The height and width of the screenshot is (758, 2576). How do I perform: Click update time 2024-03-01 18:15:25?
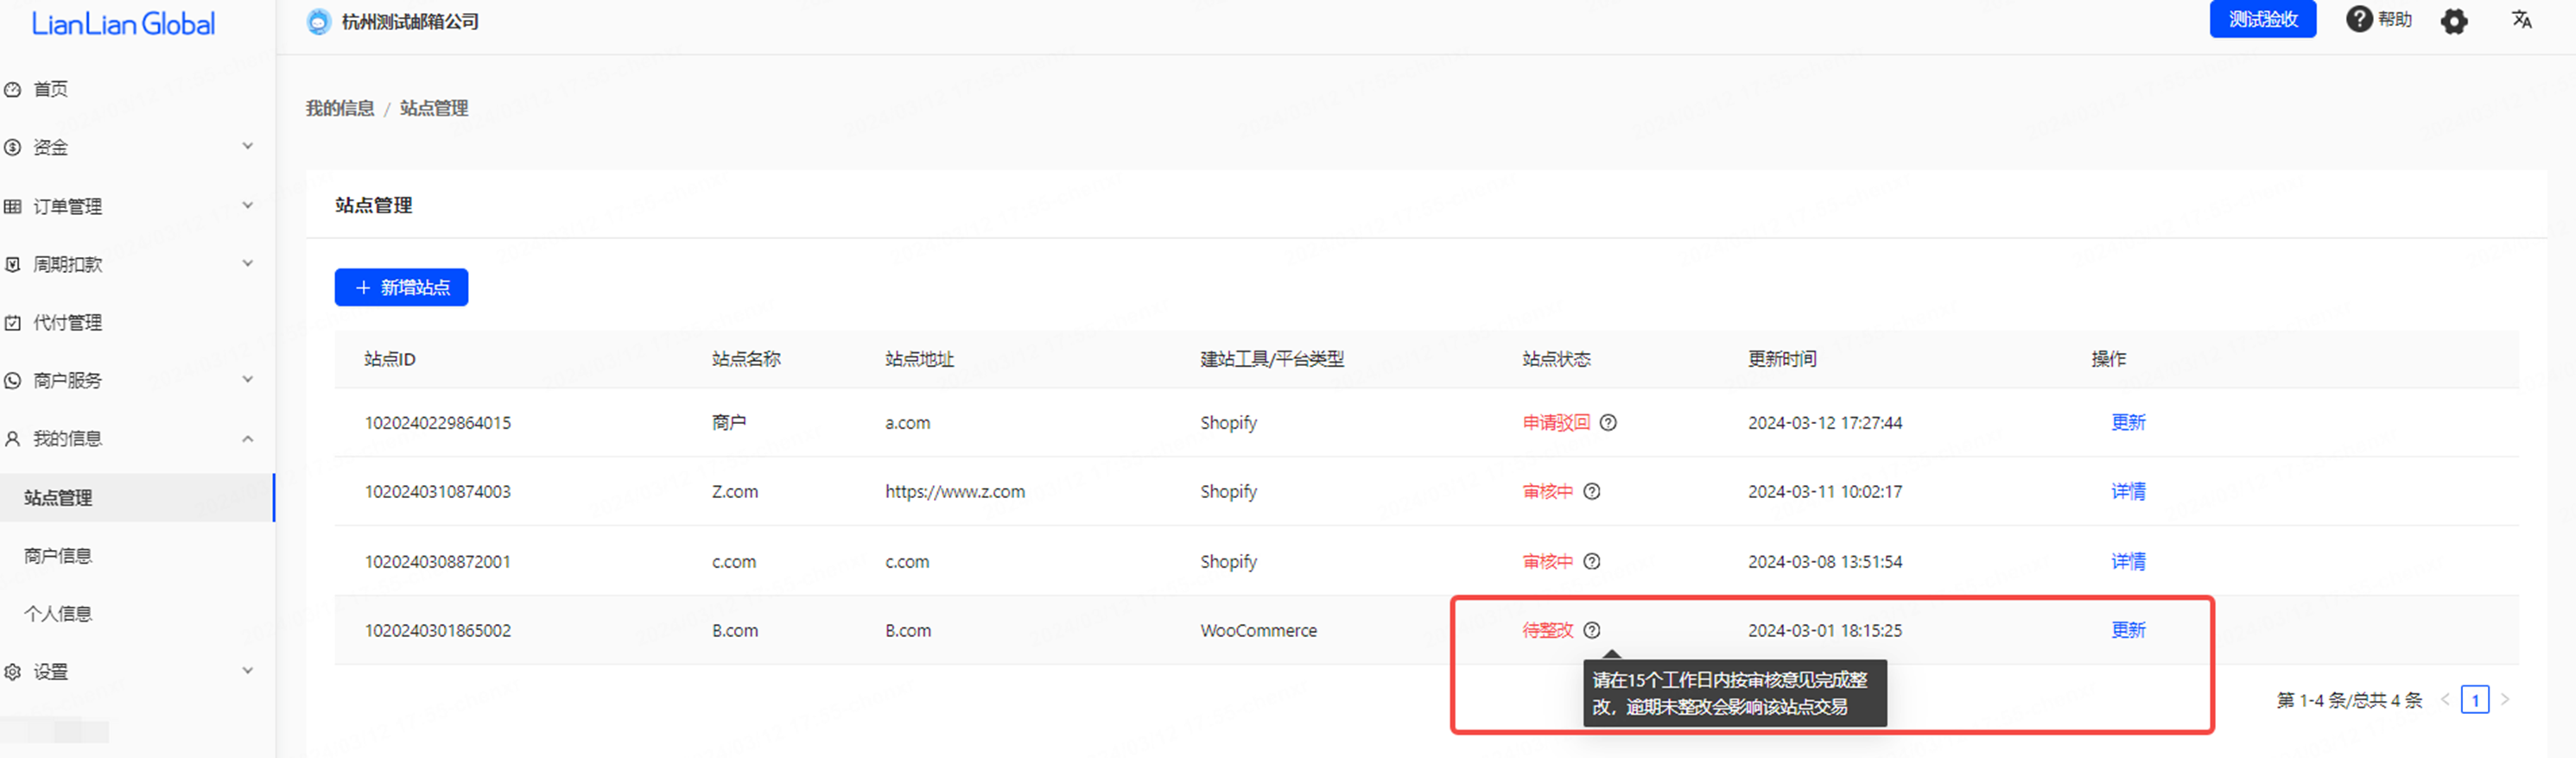point(1825,632)
